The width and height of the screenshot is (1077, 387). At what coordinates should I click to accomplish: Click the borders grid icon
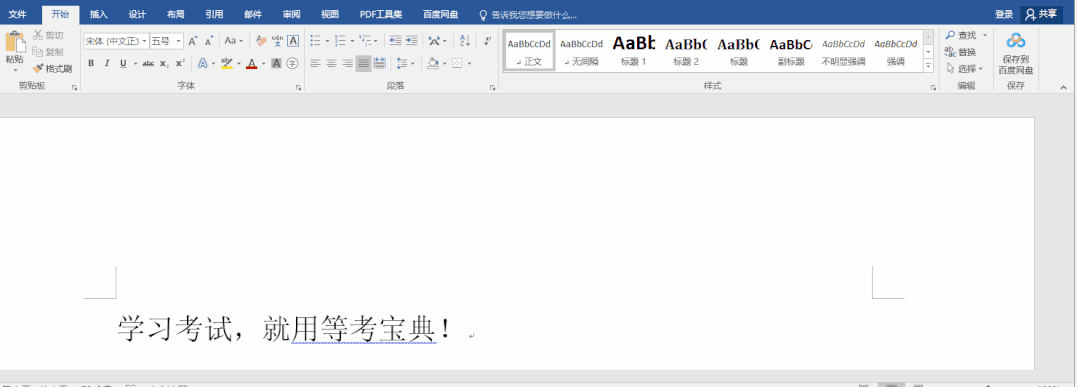(457, 63)
